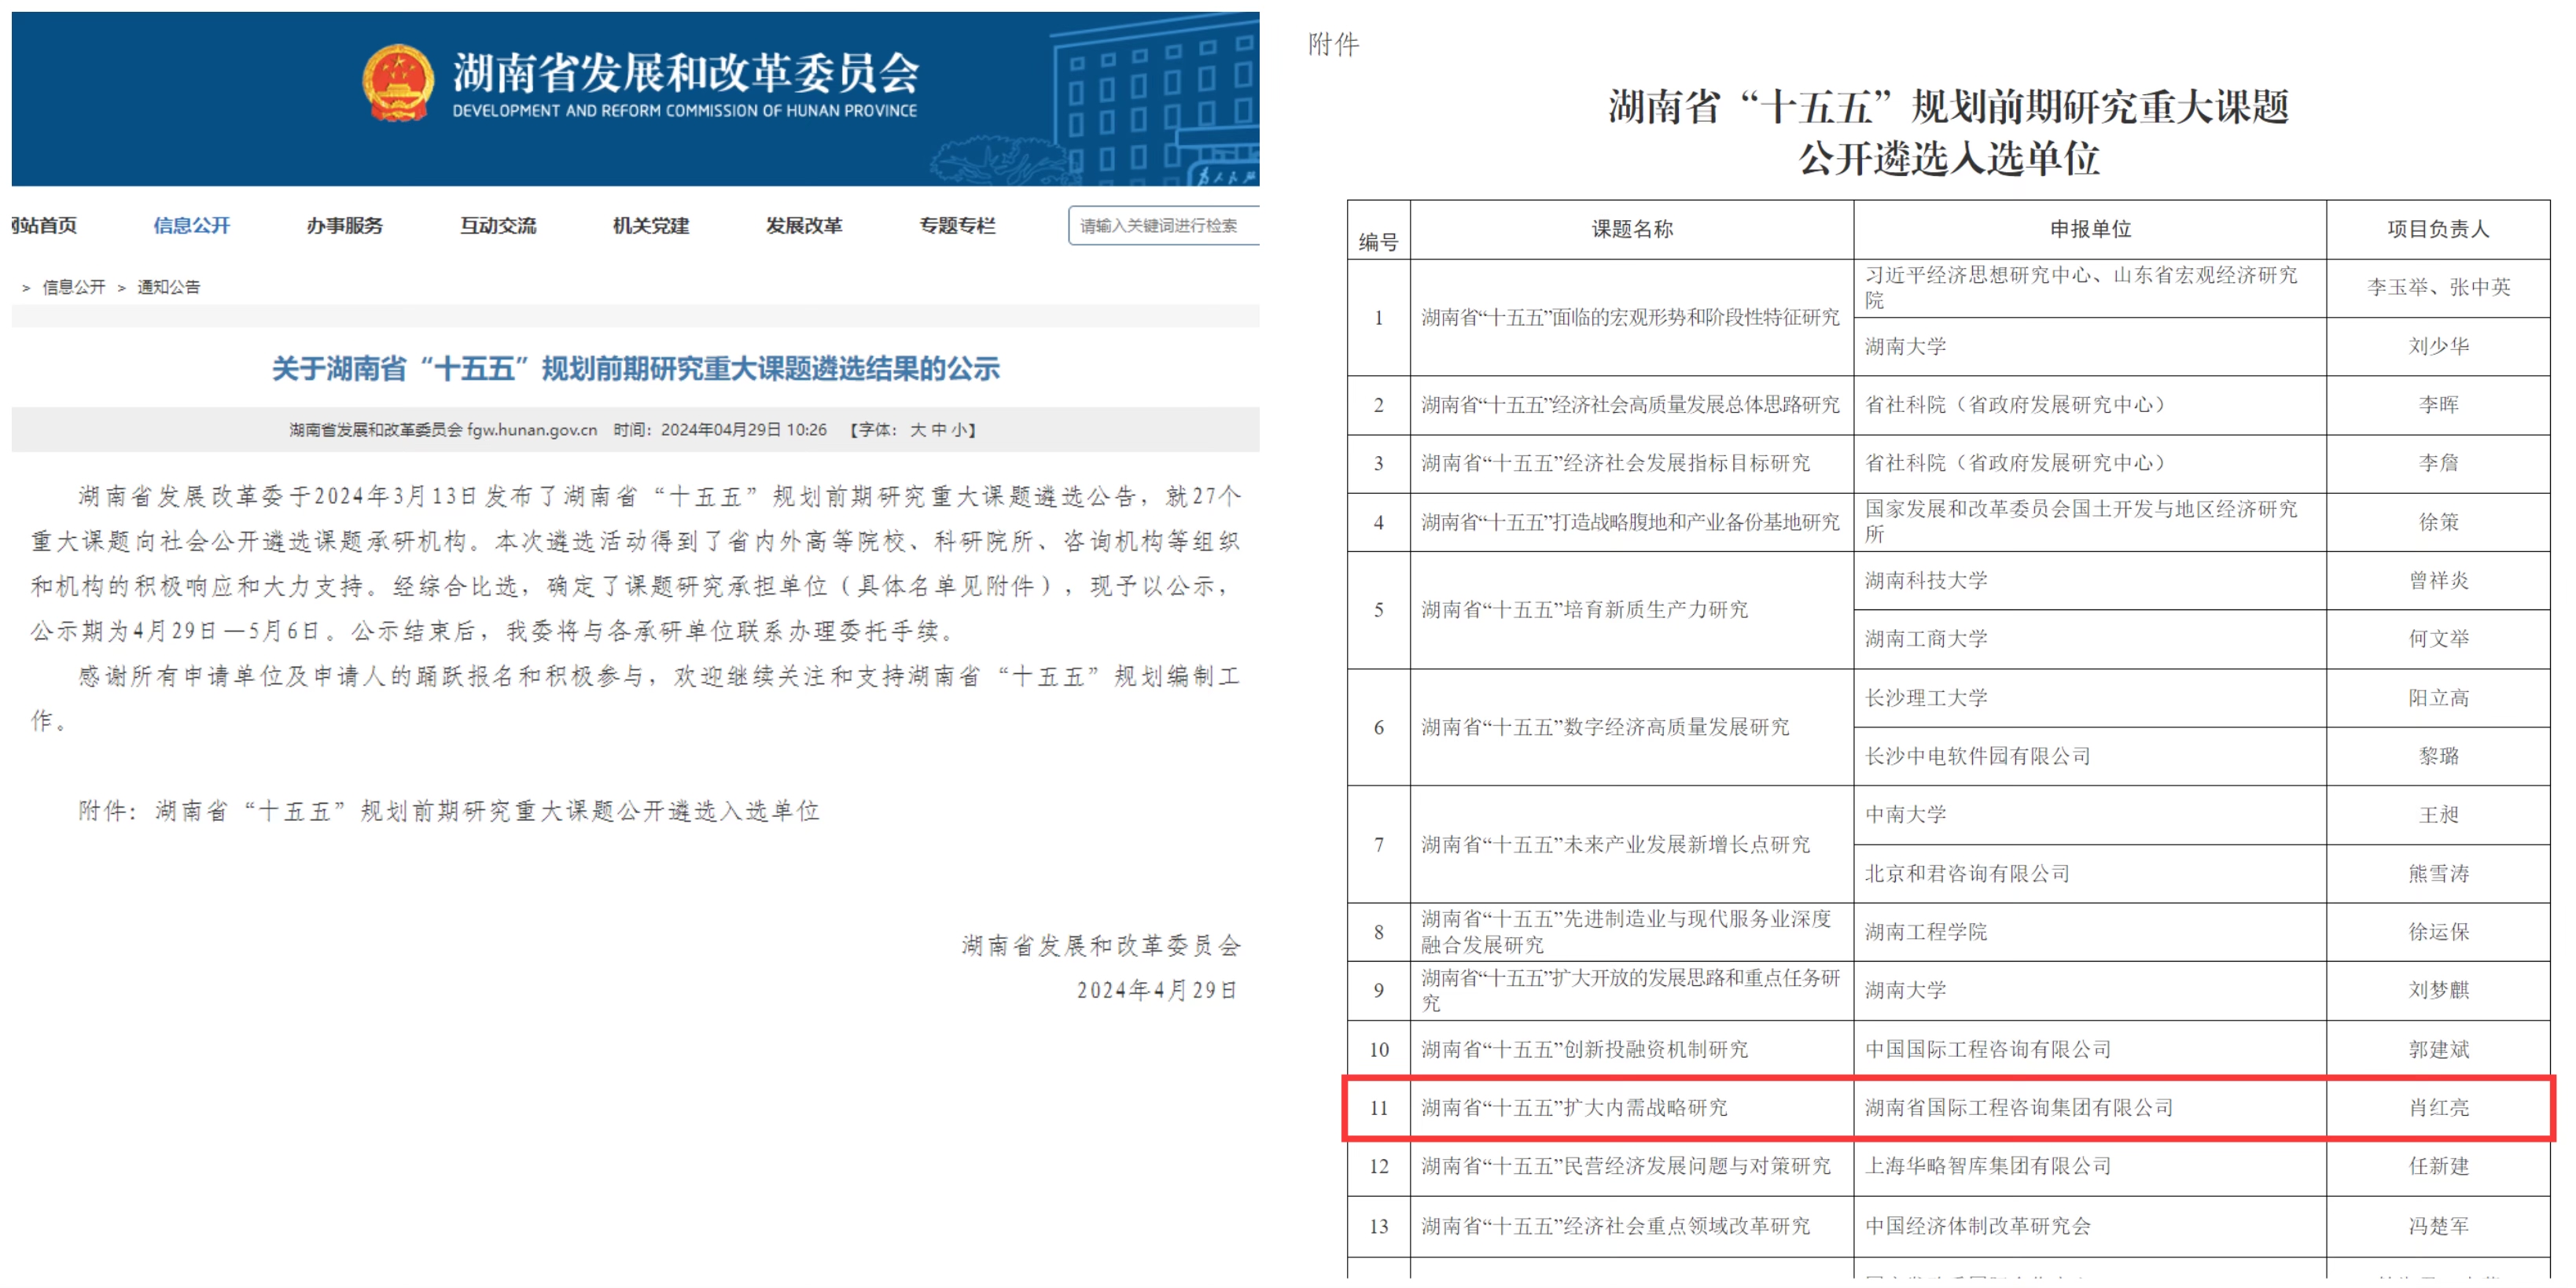This screenshot has height=1288, width=2576.
Task: Open the 信息公开 nav tab
Action: pos(191,226)
